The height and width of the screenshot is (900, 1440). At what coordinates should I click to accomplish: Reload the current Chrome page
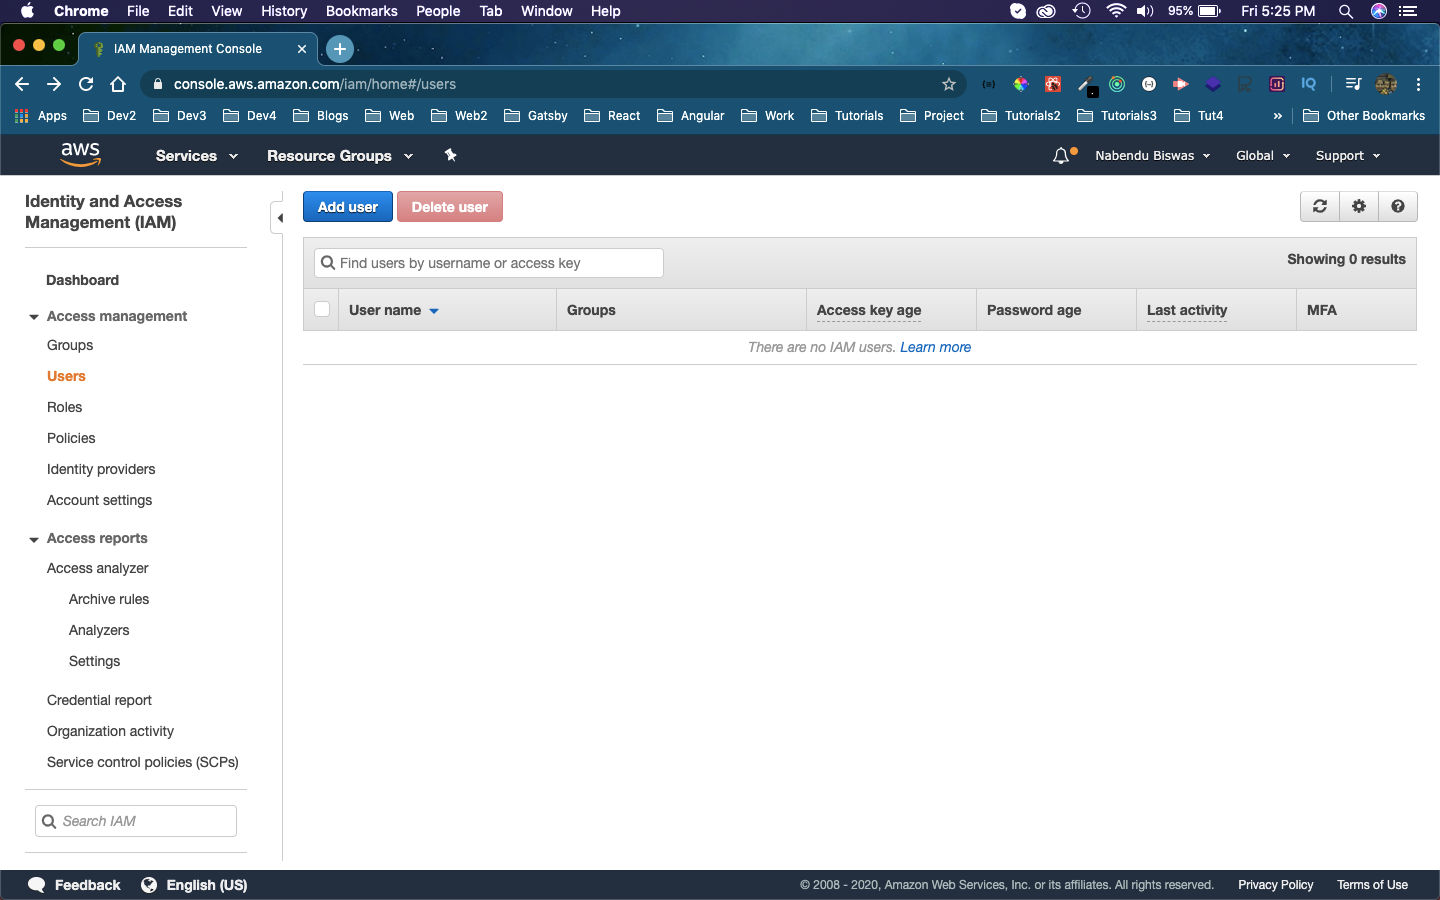click(86, 84)
